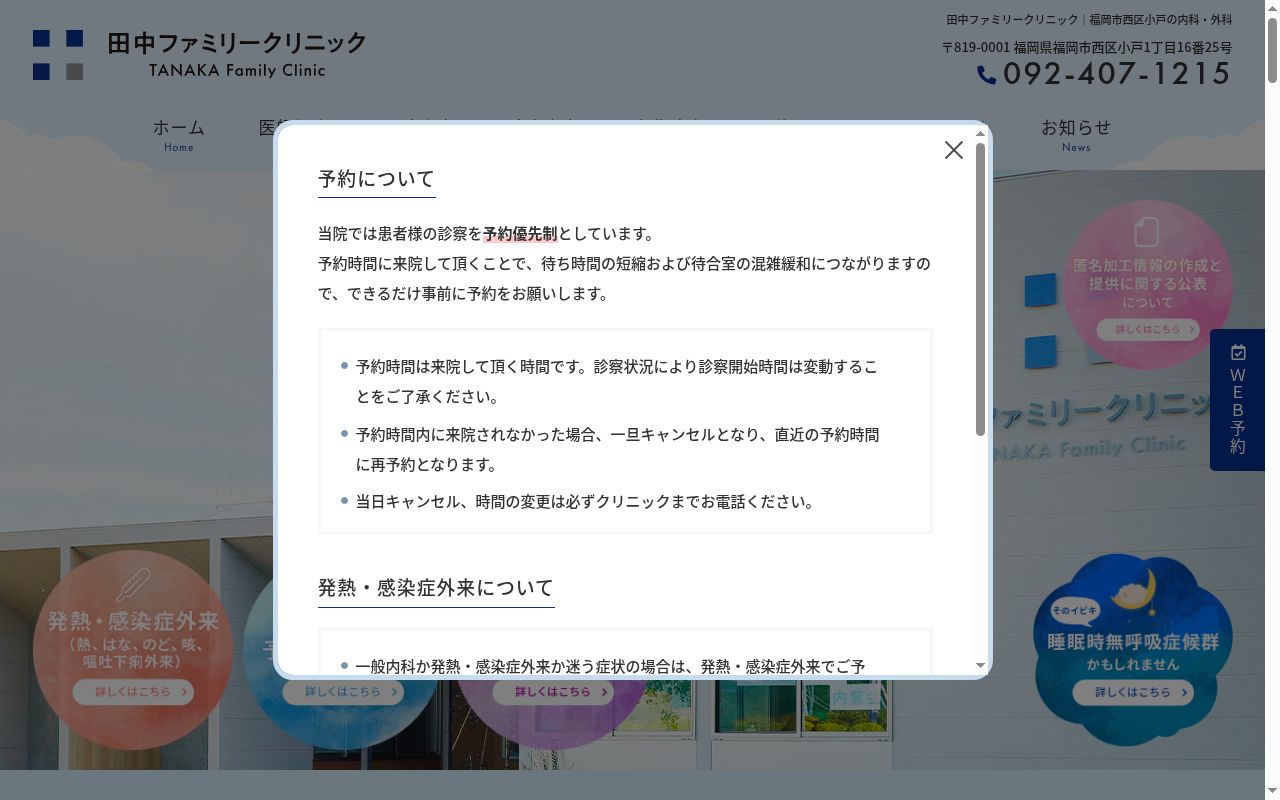This screenshot has width=1280, height=800.
Task: Click the bullet 予約時間は来院して頂く時間です
Action: 617,382
